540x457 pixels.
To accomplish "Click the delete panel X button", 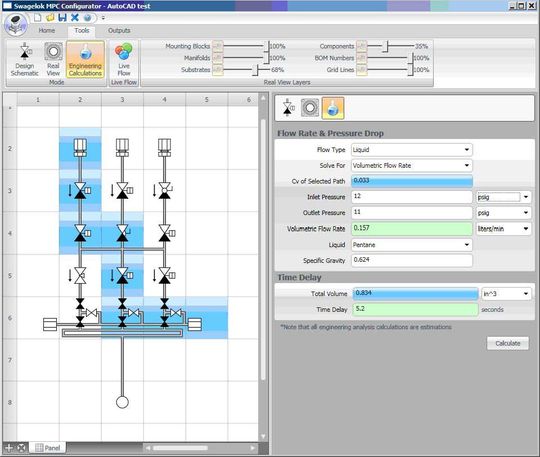I will (x=22, y=448).
